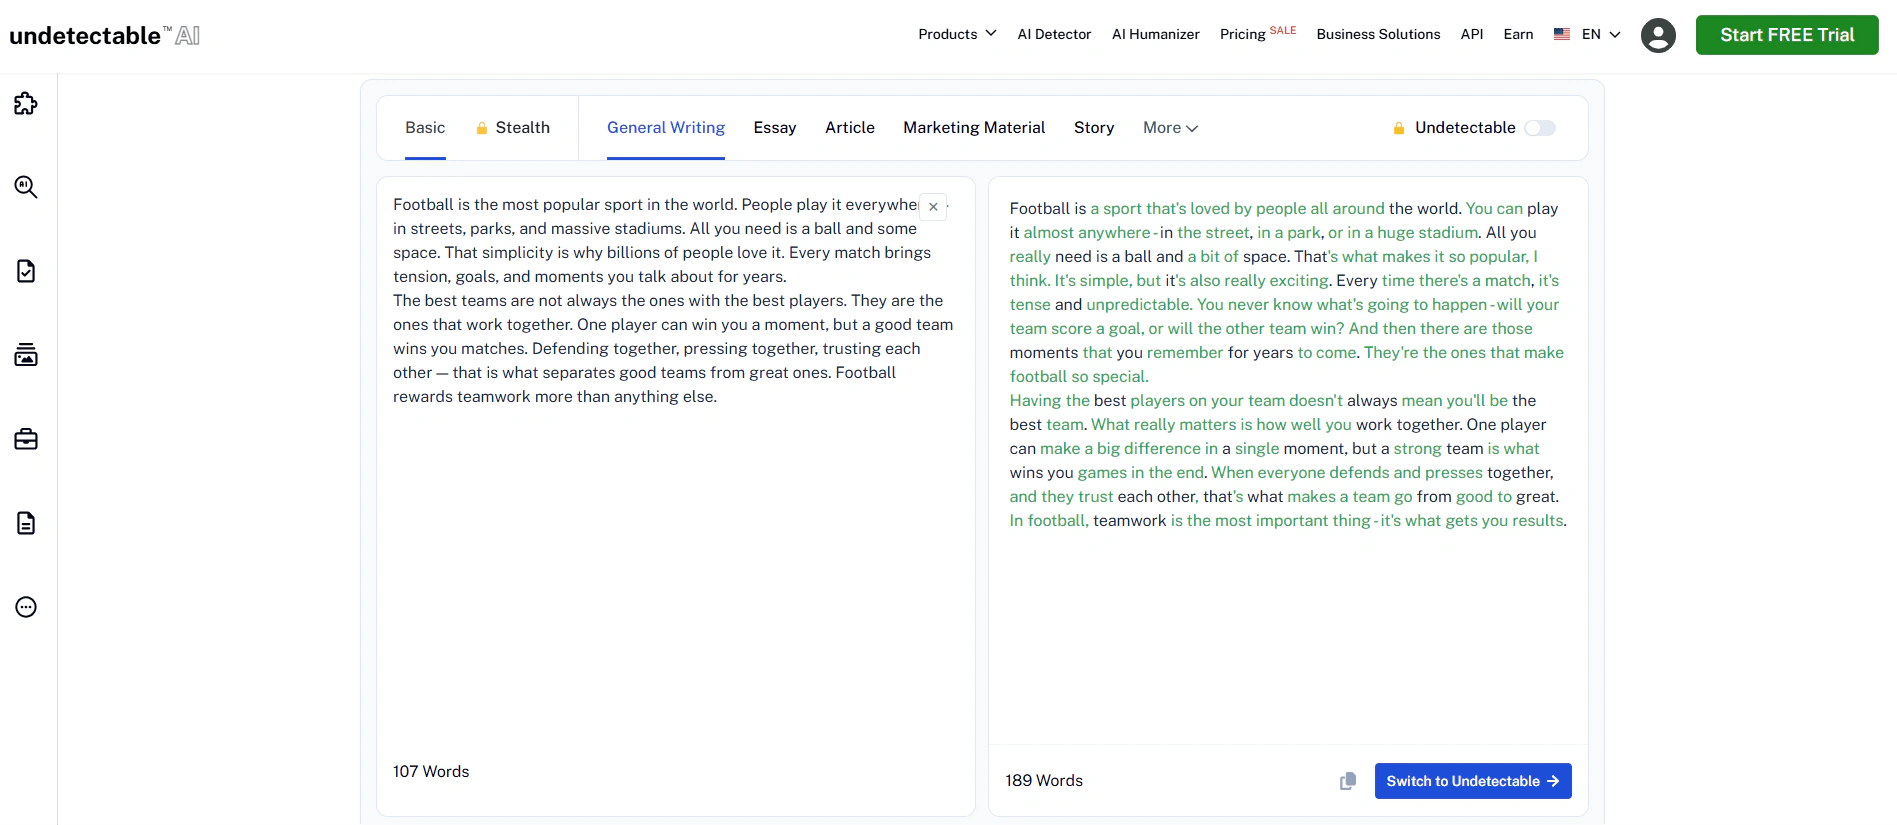Viewport: 1897px width, 825px height.
Task: Open the API link
Action: pyautogui.click(x=1472, y=34)
